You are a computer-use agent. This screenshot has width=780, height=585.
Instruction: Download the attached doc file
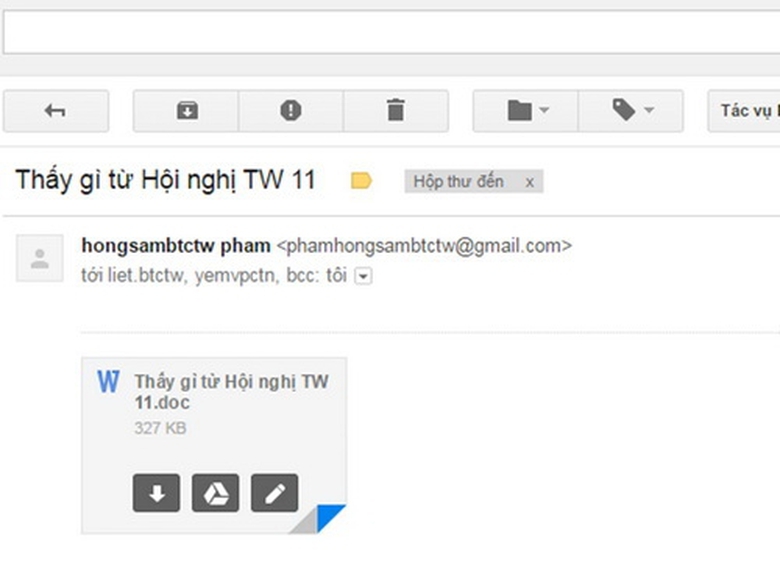tap(156, 493)
